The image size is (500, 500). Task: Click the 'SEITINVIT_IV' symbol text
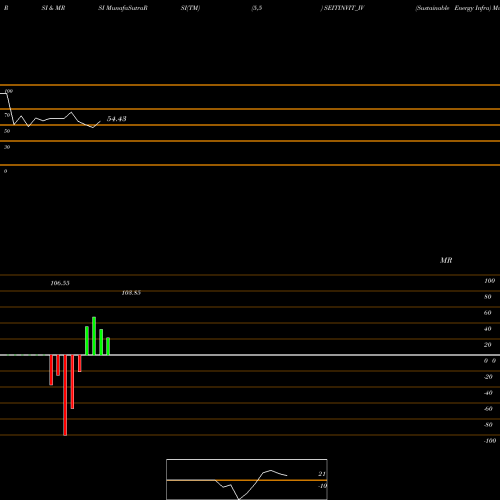pyautogui.click(x=344, y=8)
